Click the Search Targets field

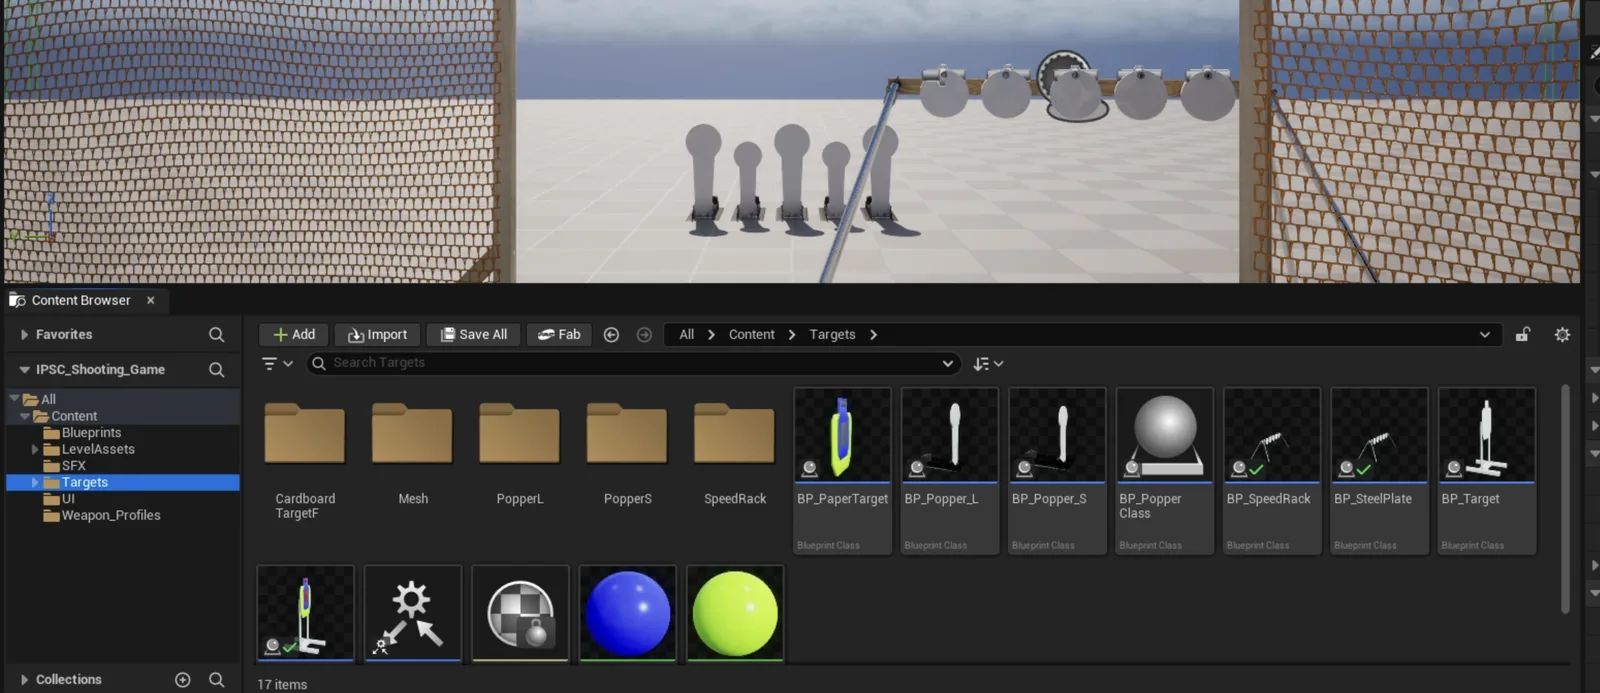click(x=633, y=363)
